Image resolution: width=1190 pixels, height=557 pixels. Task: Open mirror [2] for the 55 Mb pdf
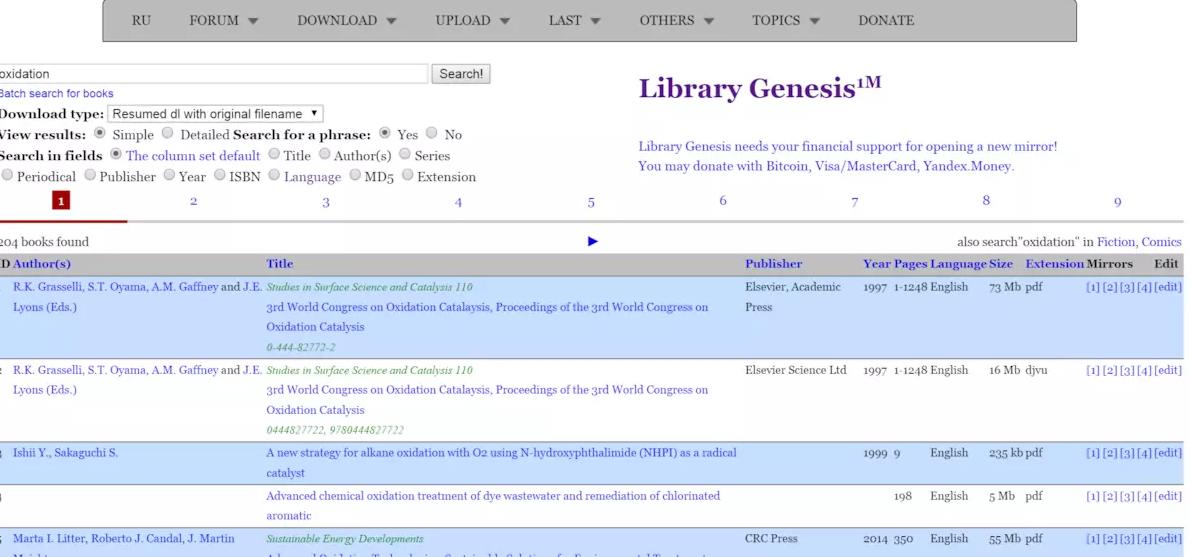(1110, 539)
